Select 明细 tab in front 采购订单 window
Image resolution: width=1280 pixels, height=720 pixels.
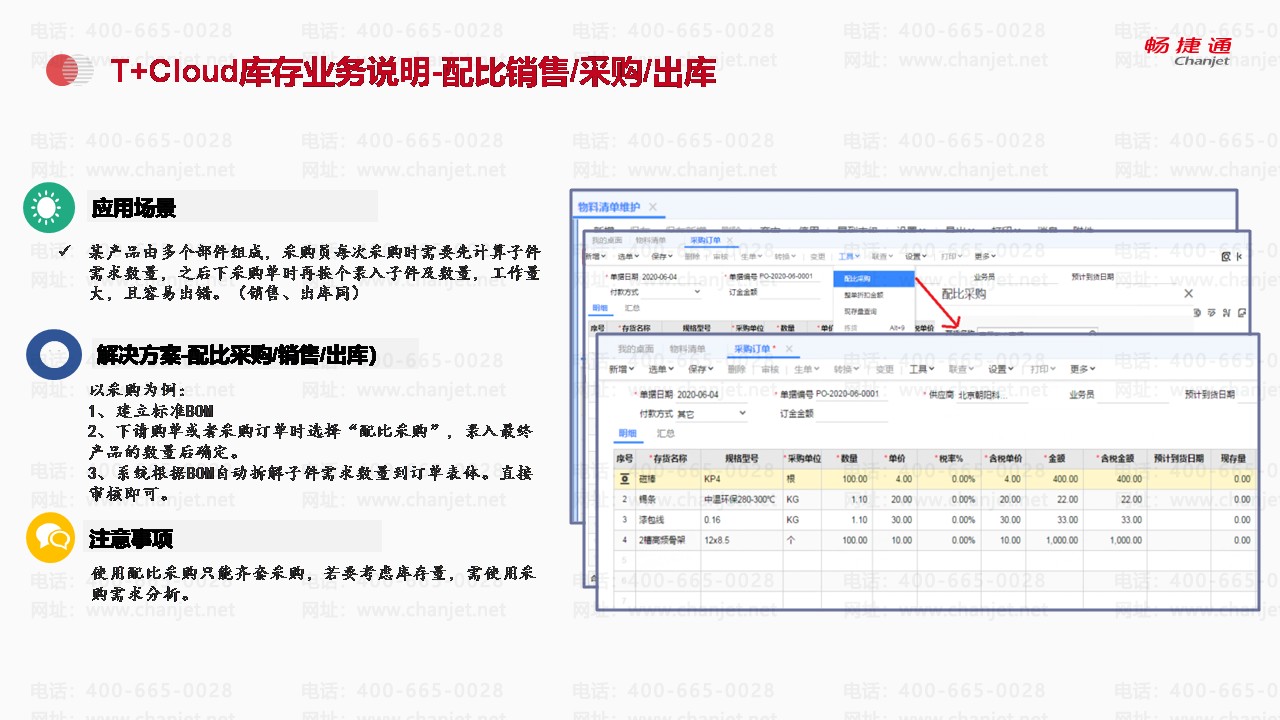pyautogui.click(x=627, y=434)
